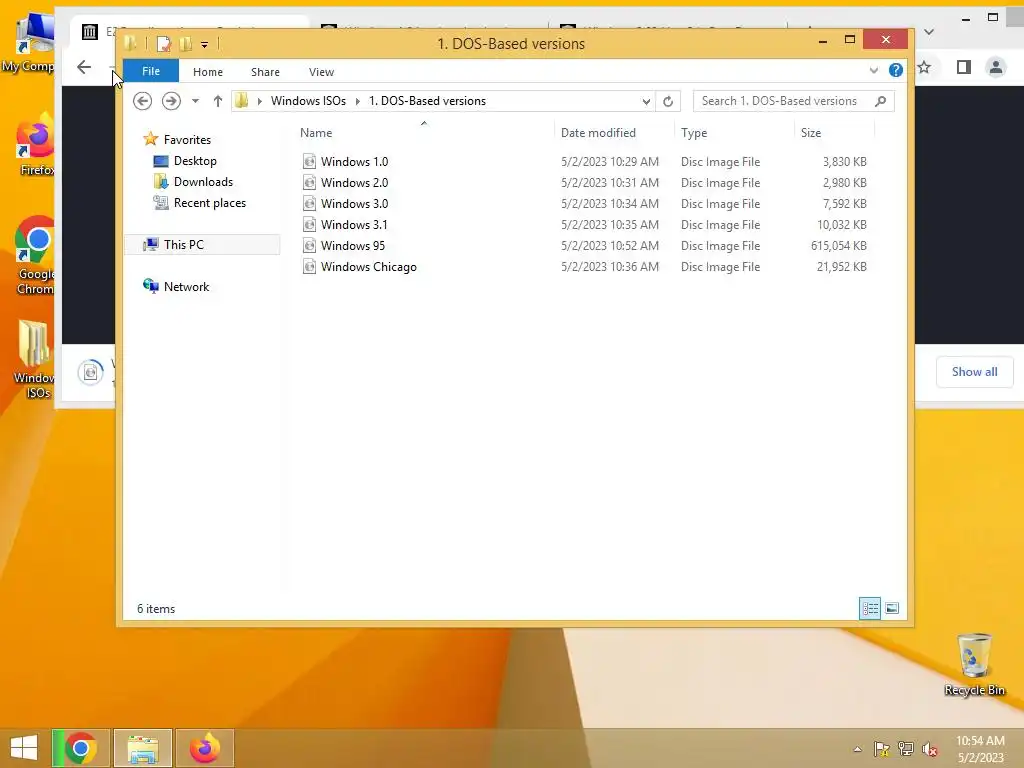The width and height of the screenshot is (1024, 768).
Task: Click the New folder quick access icon
Action: pos(186,44)
